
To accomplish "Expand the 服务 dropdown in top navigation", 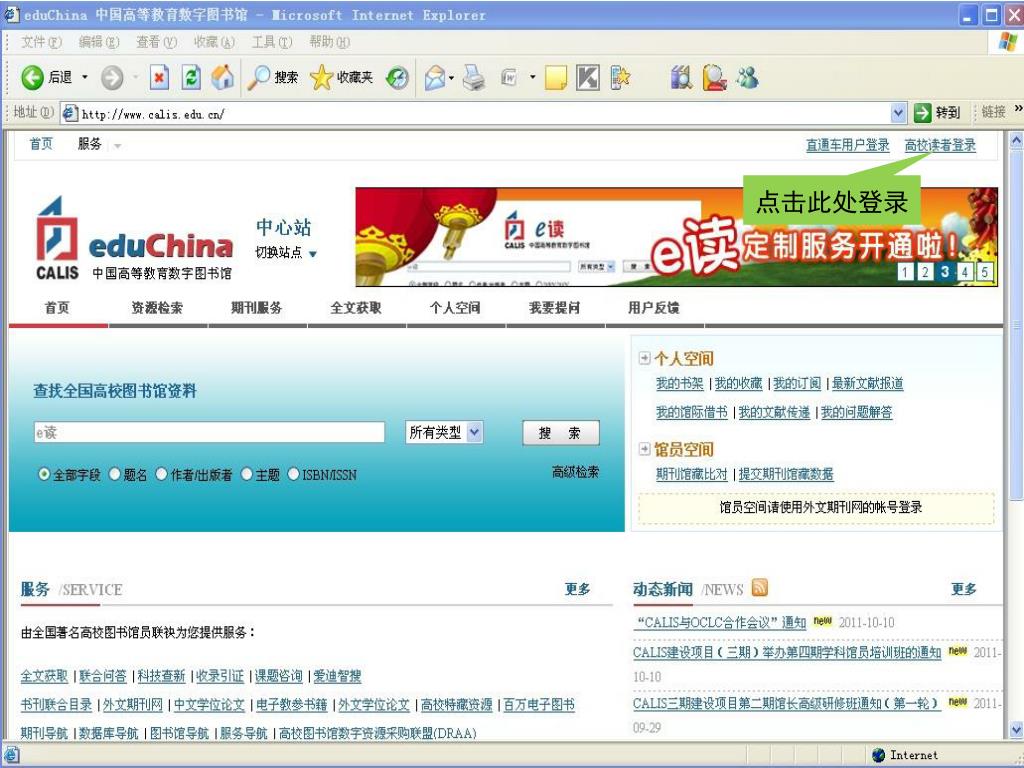I will coord(118,146).
